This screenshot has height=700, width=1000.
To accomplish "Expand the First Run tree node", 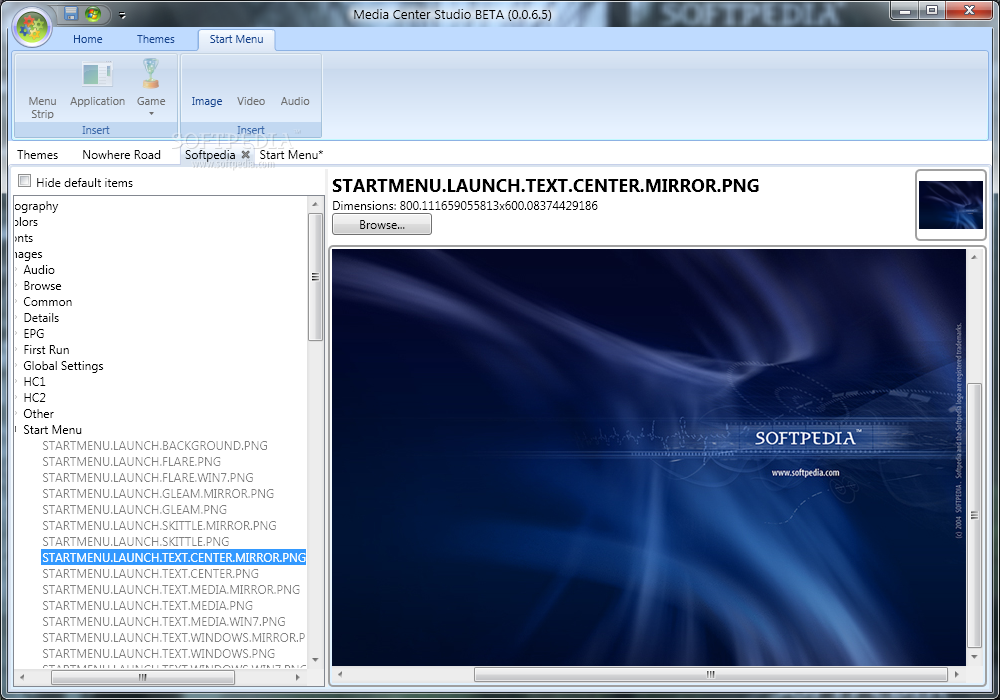I will (x=17, y=349).
